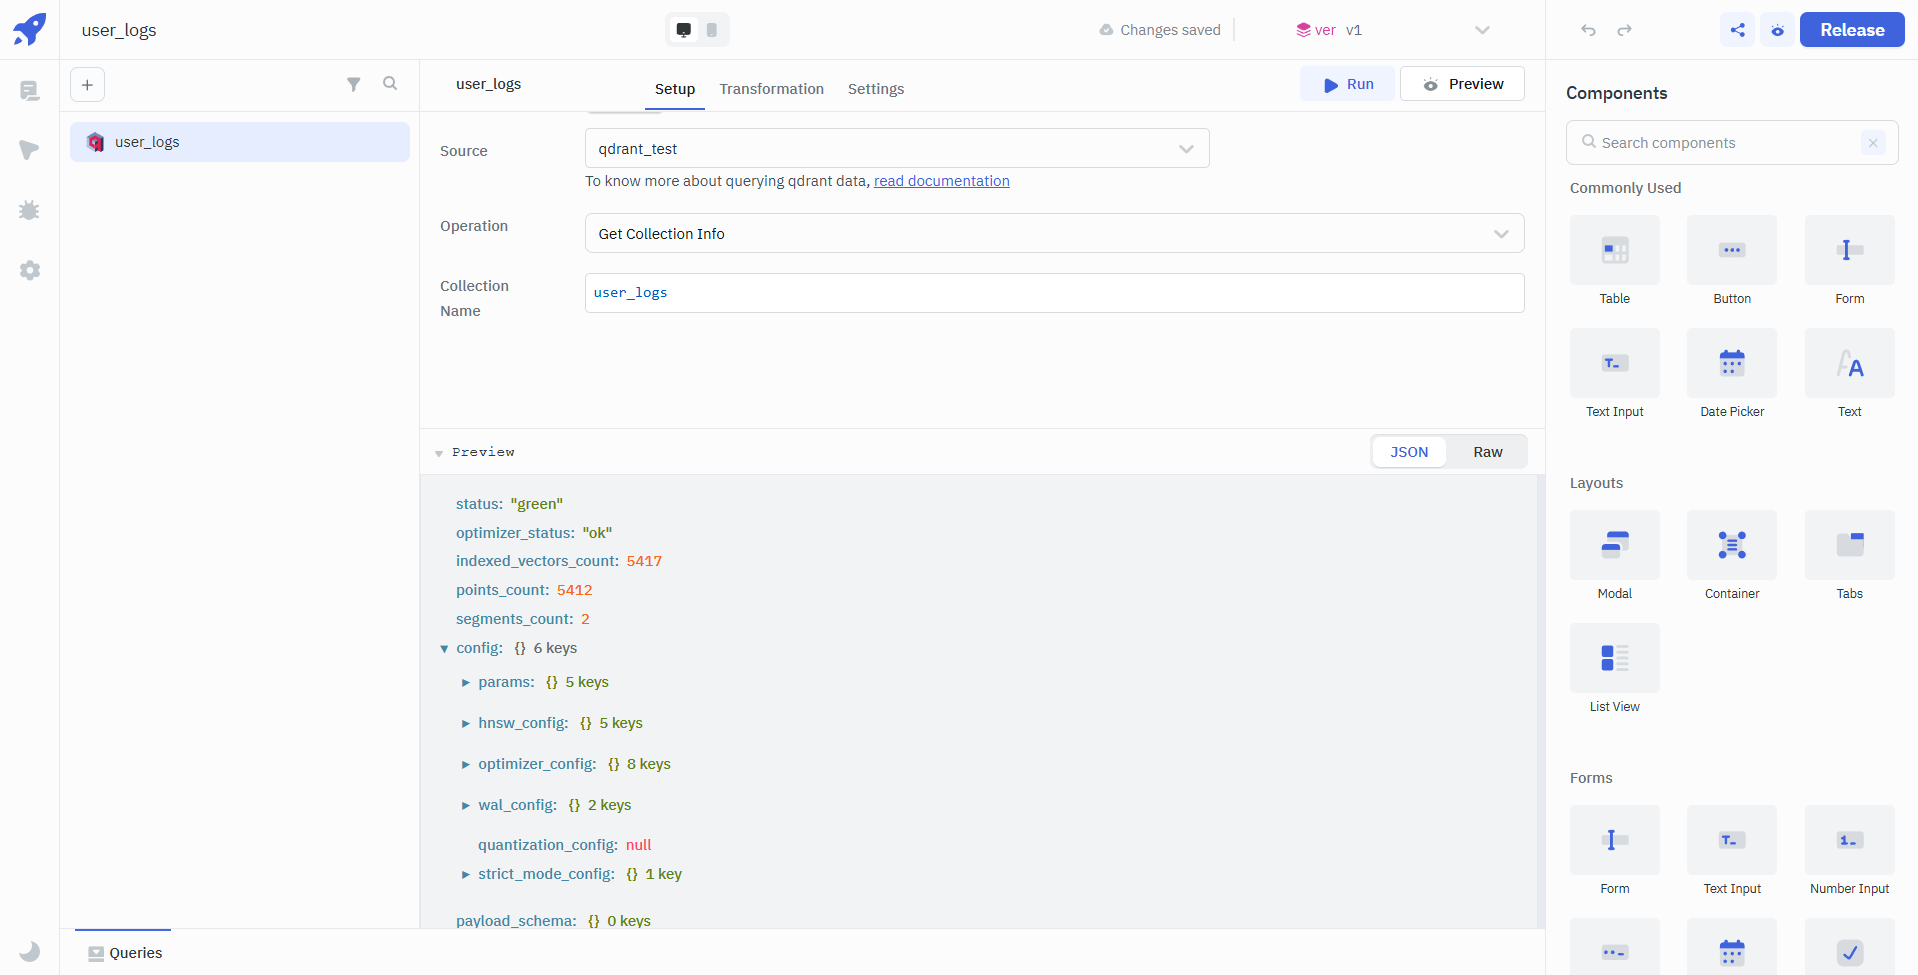Select the List View component icon

(1614, 658)
